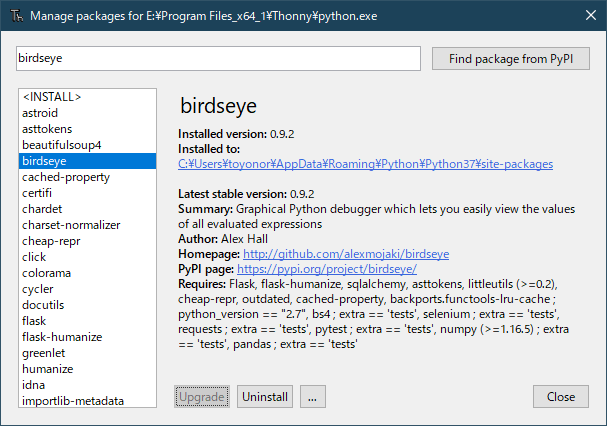Choose flask-humanize from the list
The width and height of the screenshot is (607, 426).
click(60, 337)
